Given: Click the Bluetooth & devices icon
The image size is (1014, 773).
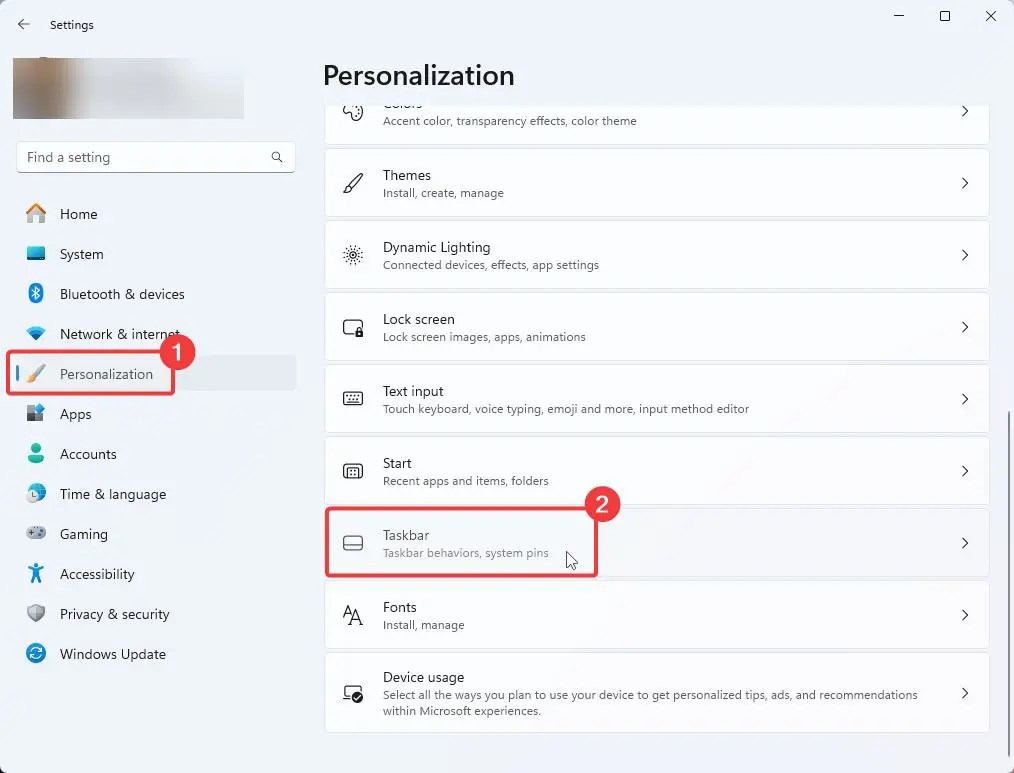Looking at the screenshot, I should tap(36, 294).
